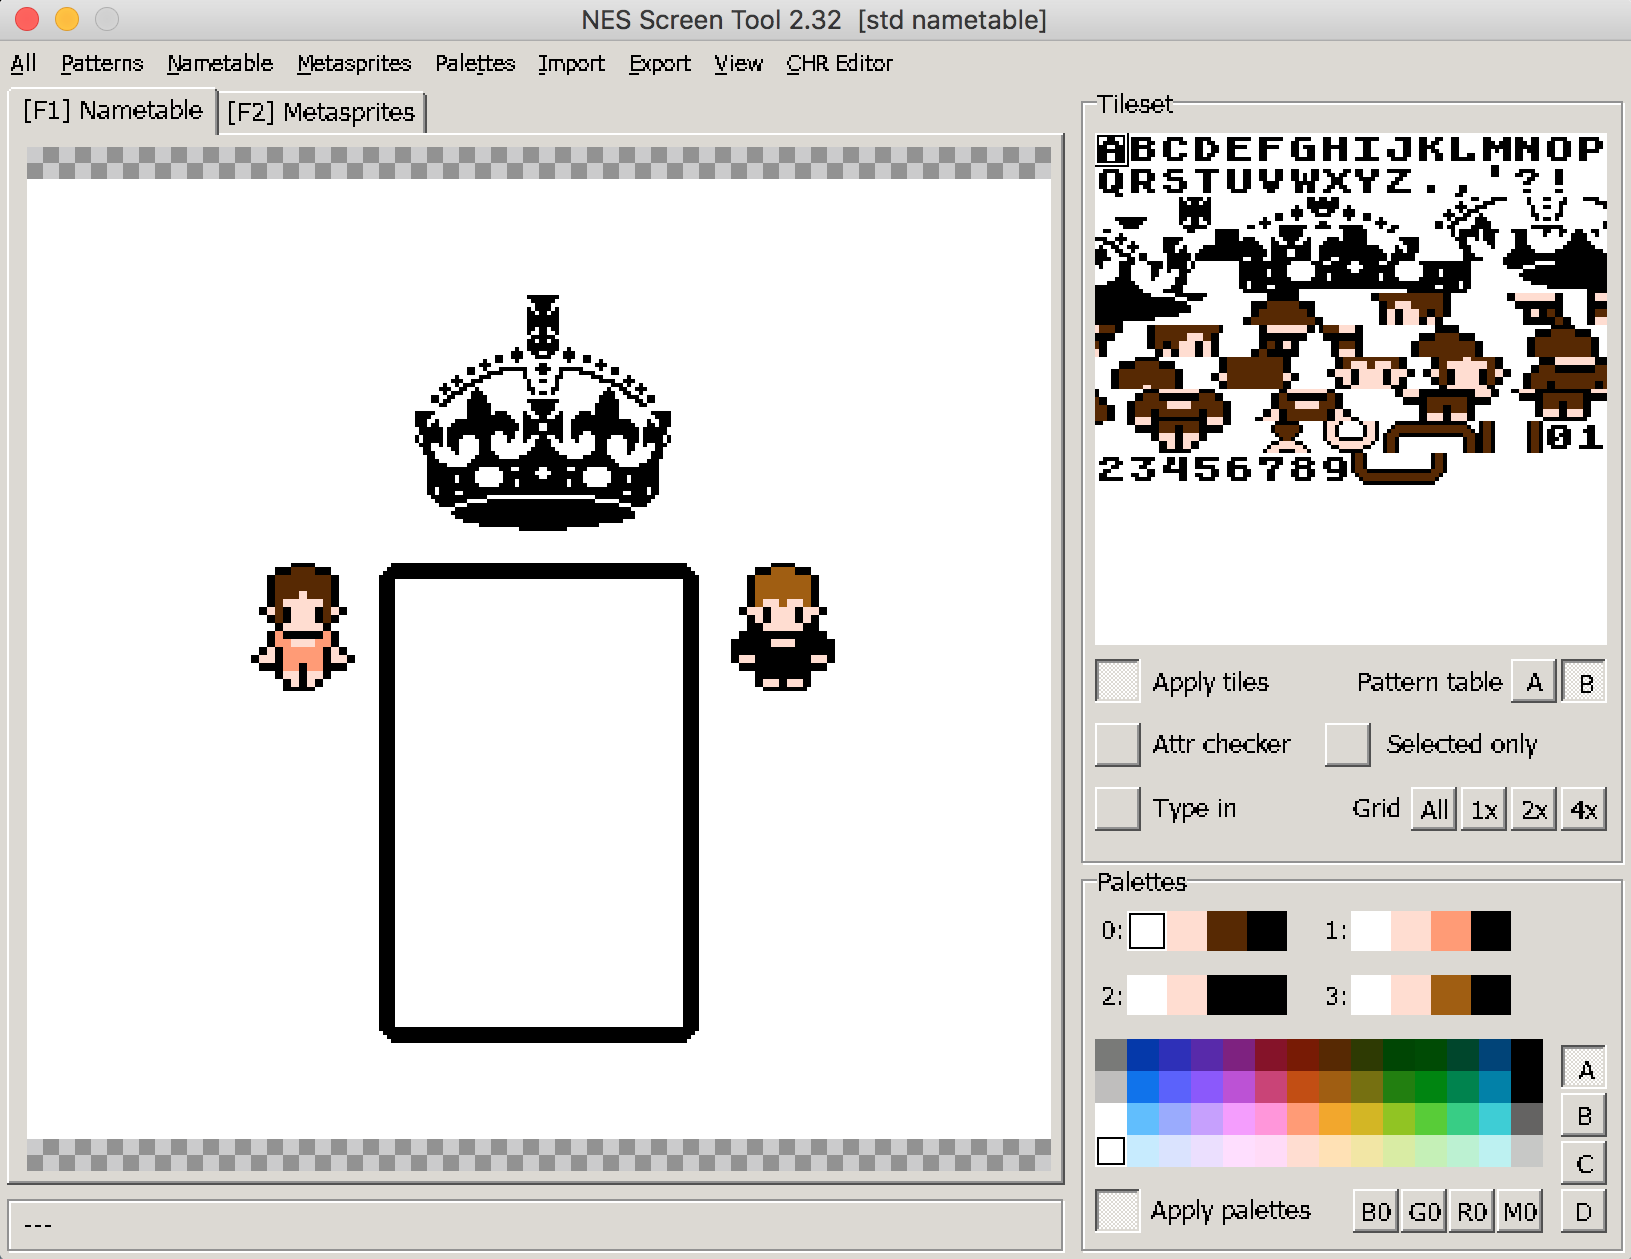
Task: Open the Nametable menu
Action: 220,63
